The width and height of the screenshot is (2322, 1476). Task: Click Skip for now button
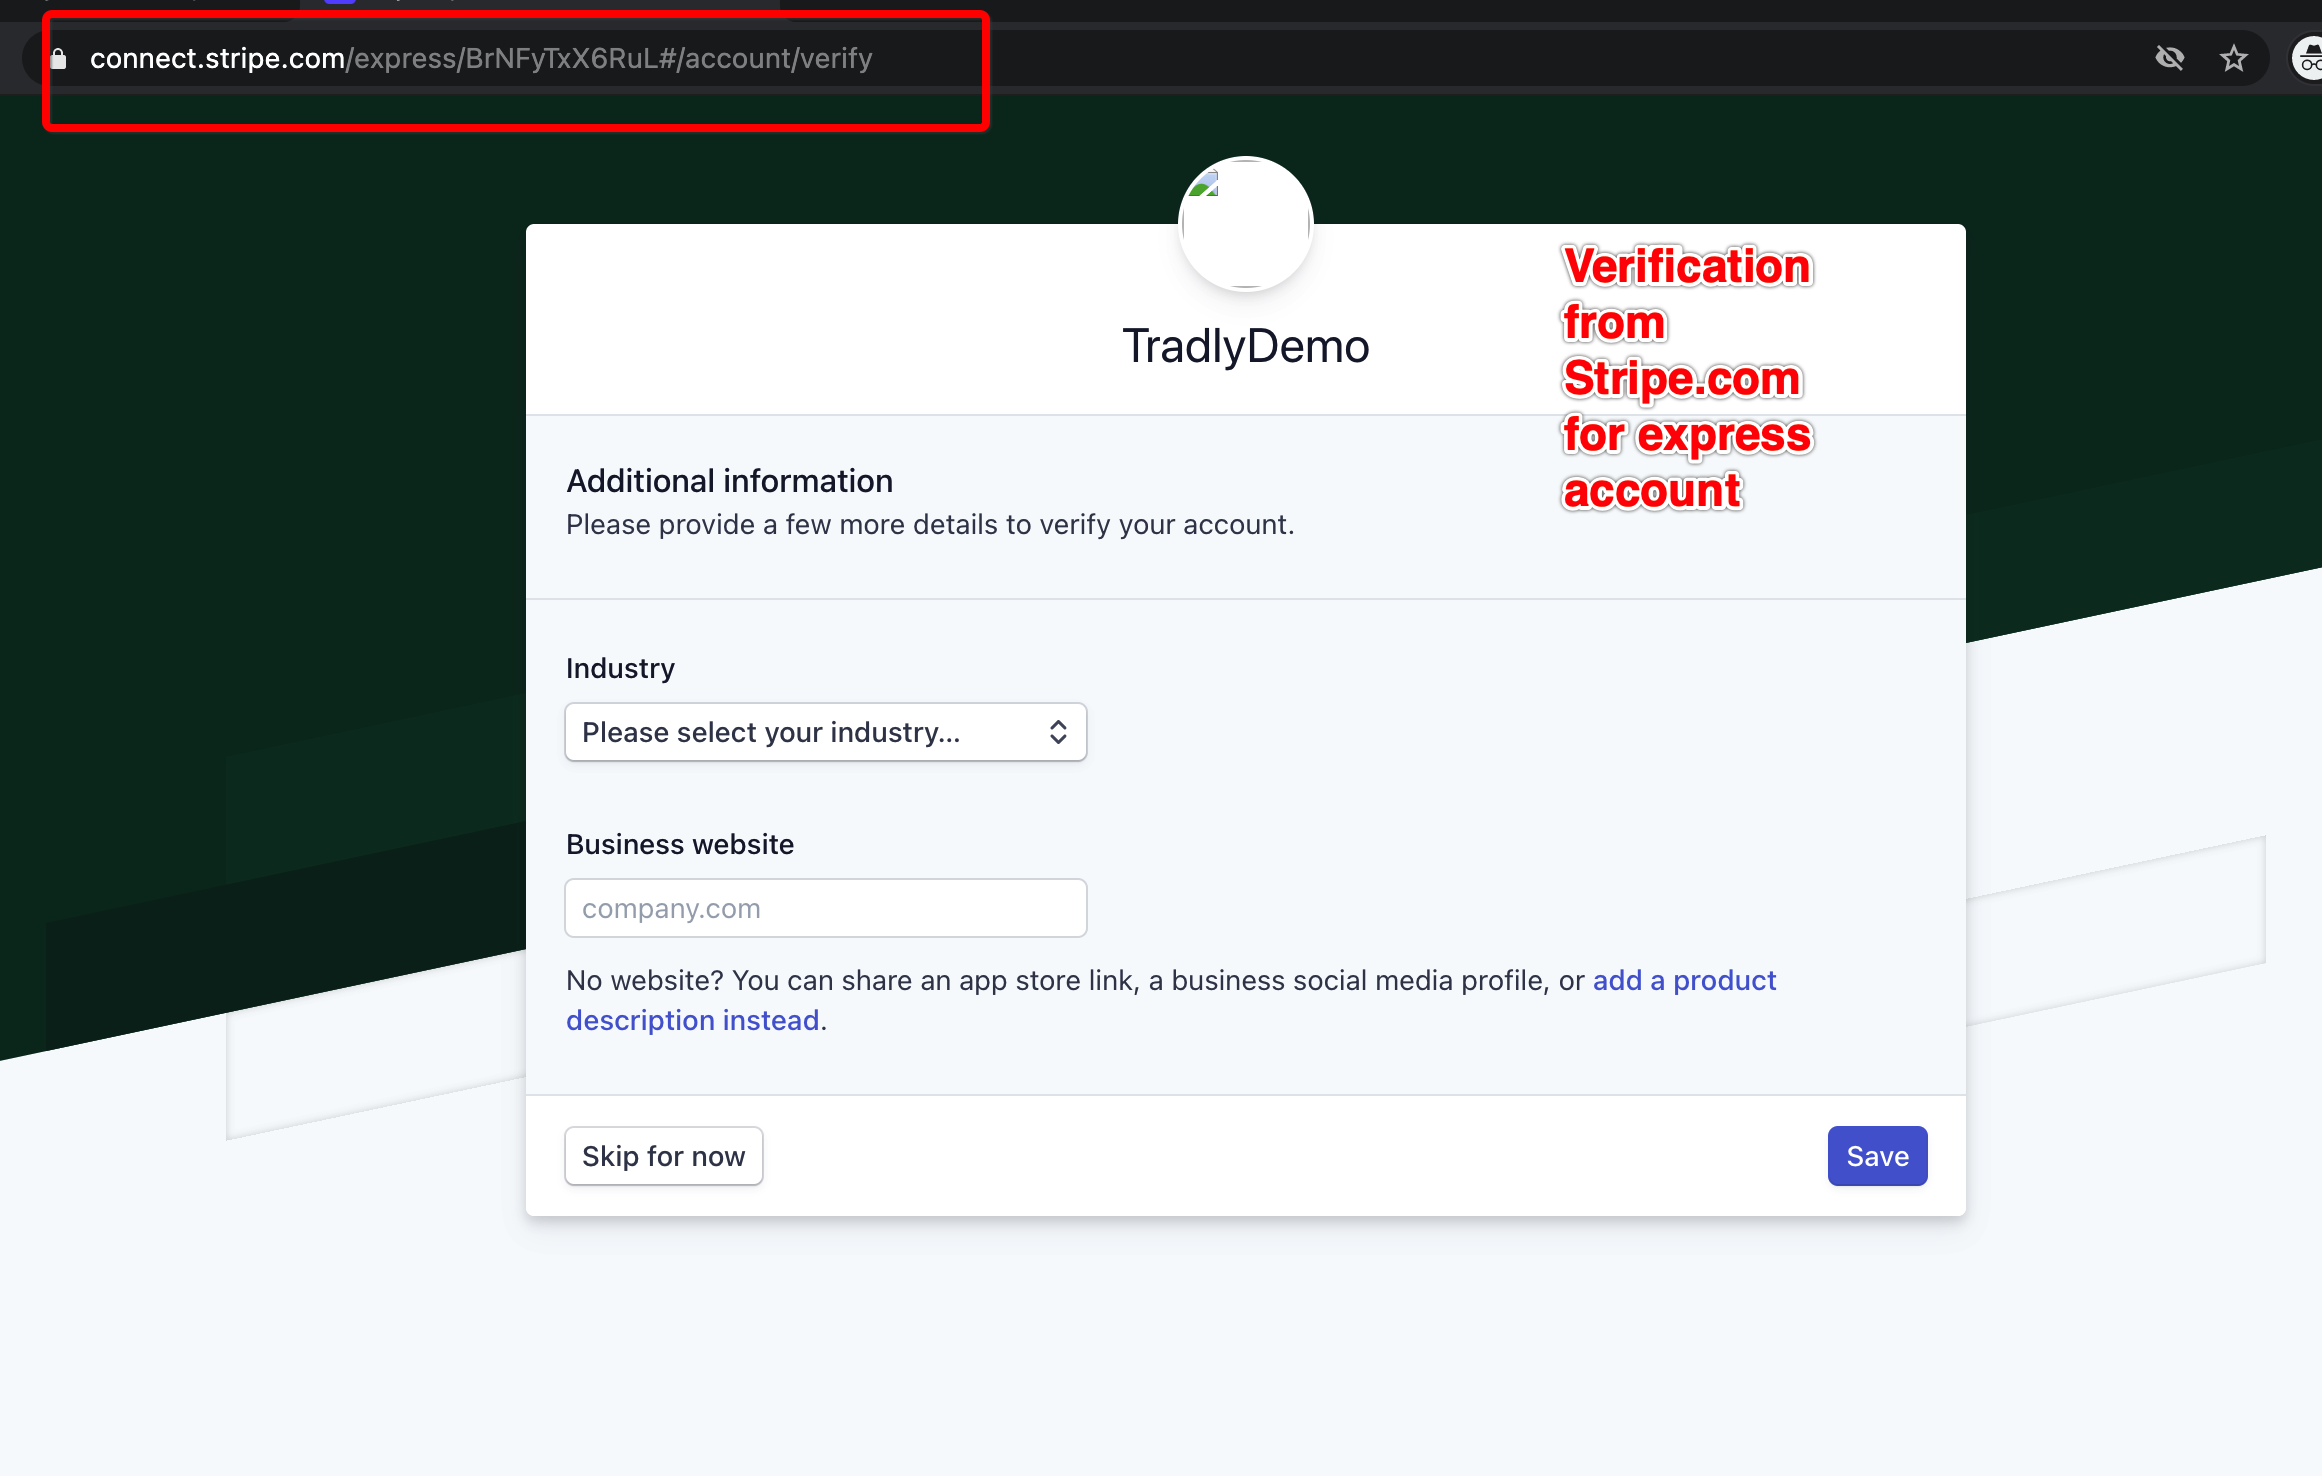coord(662,1156)
